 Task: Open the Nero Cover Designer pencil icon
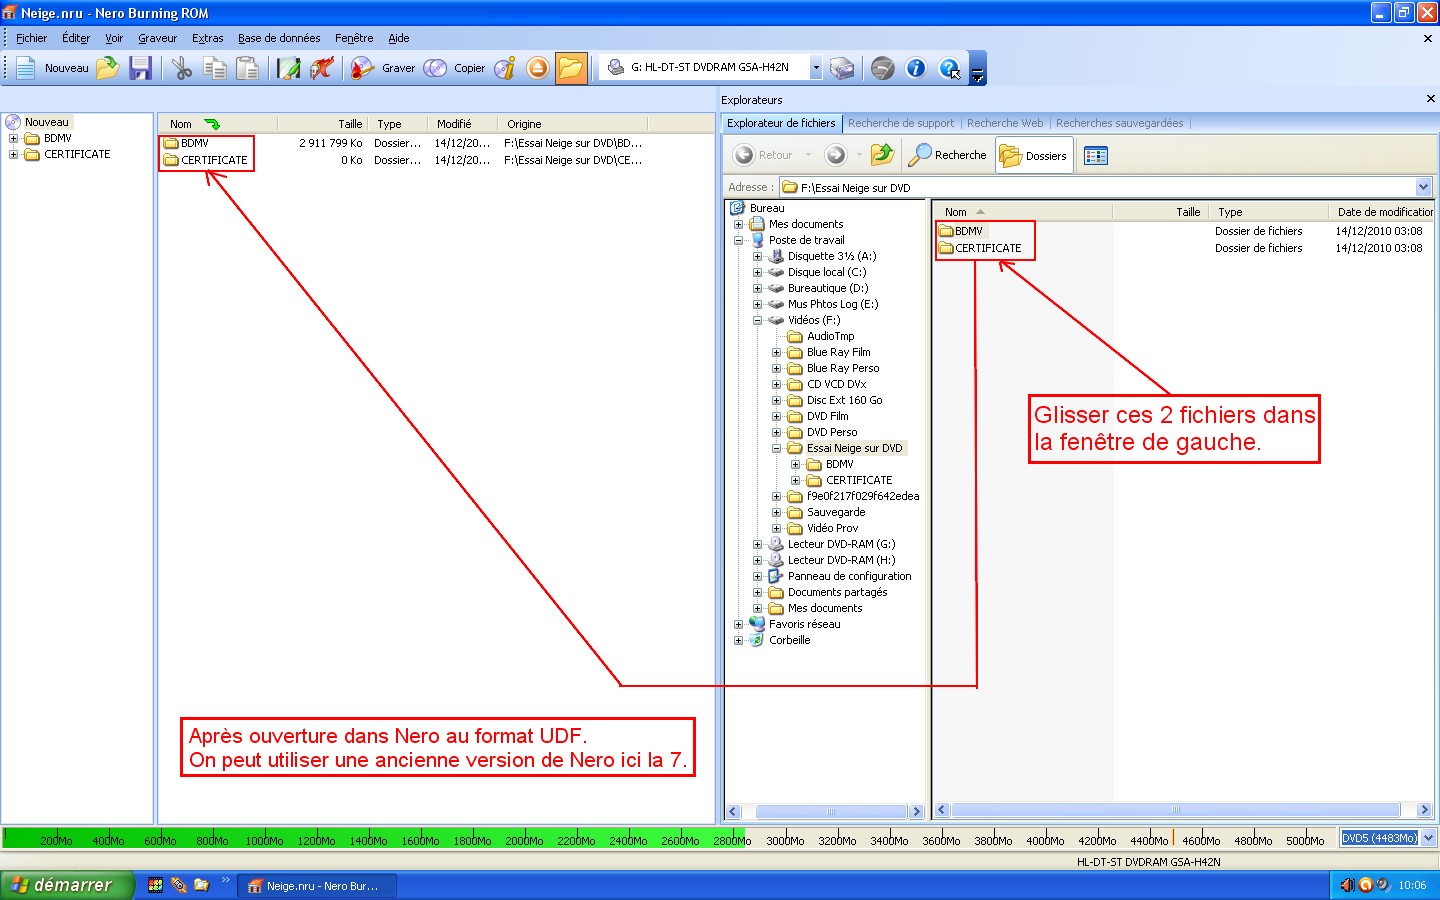[x=289, y=68]
